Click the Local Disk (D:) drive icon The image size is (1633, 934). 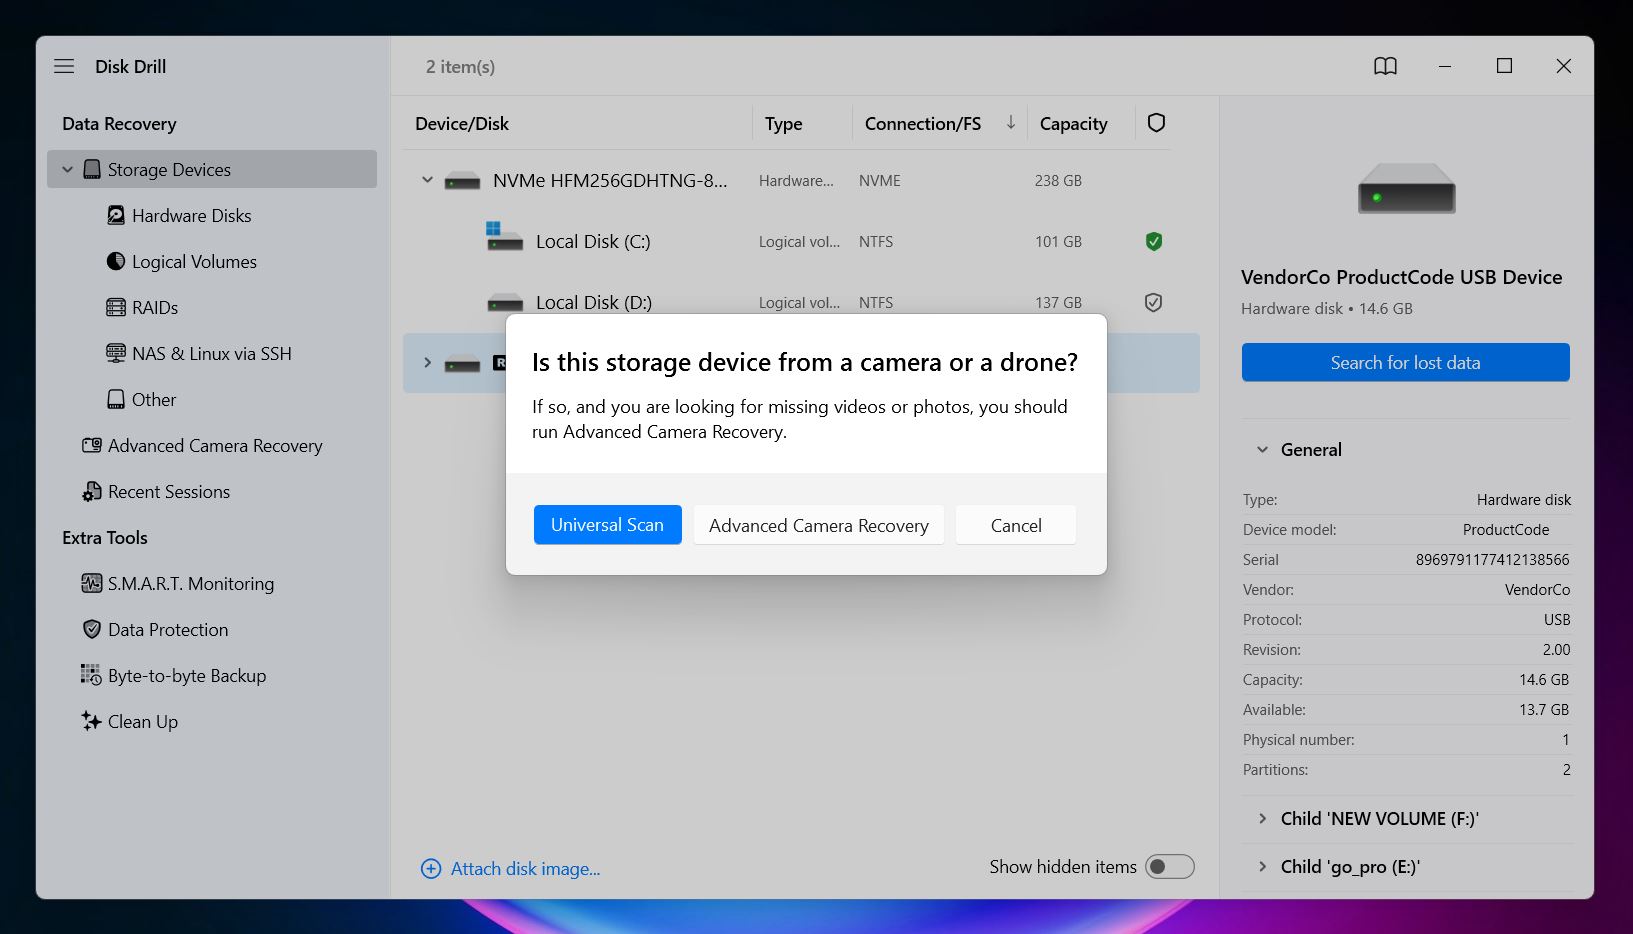tap(505, 302)
